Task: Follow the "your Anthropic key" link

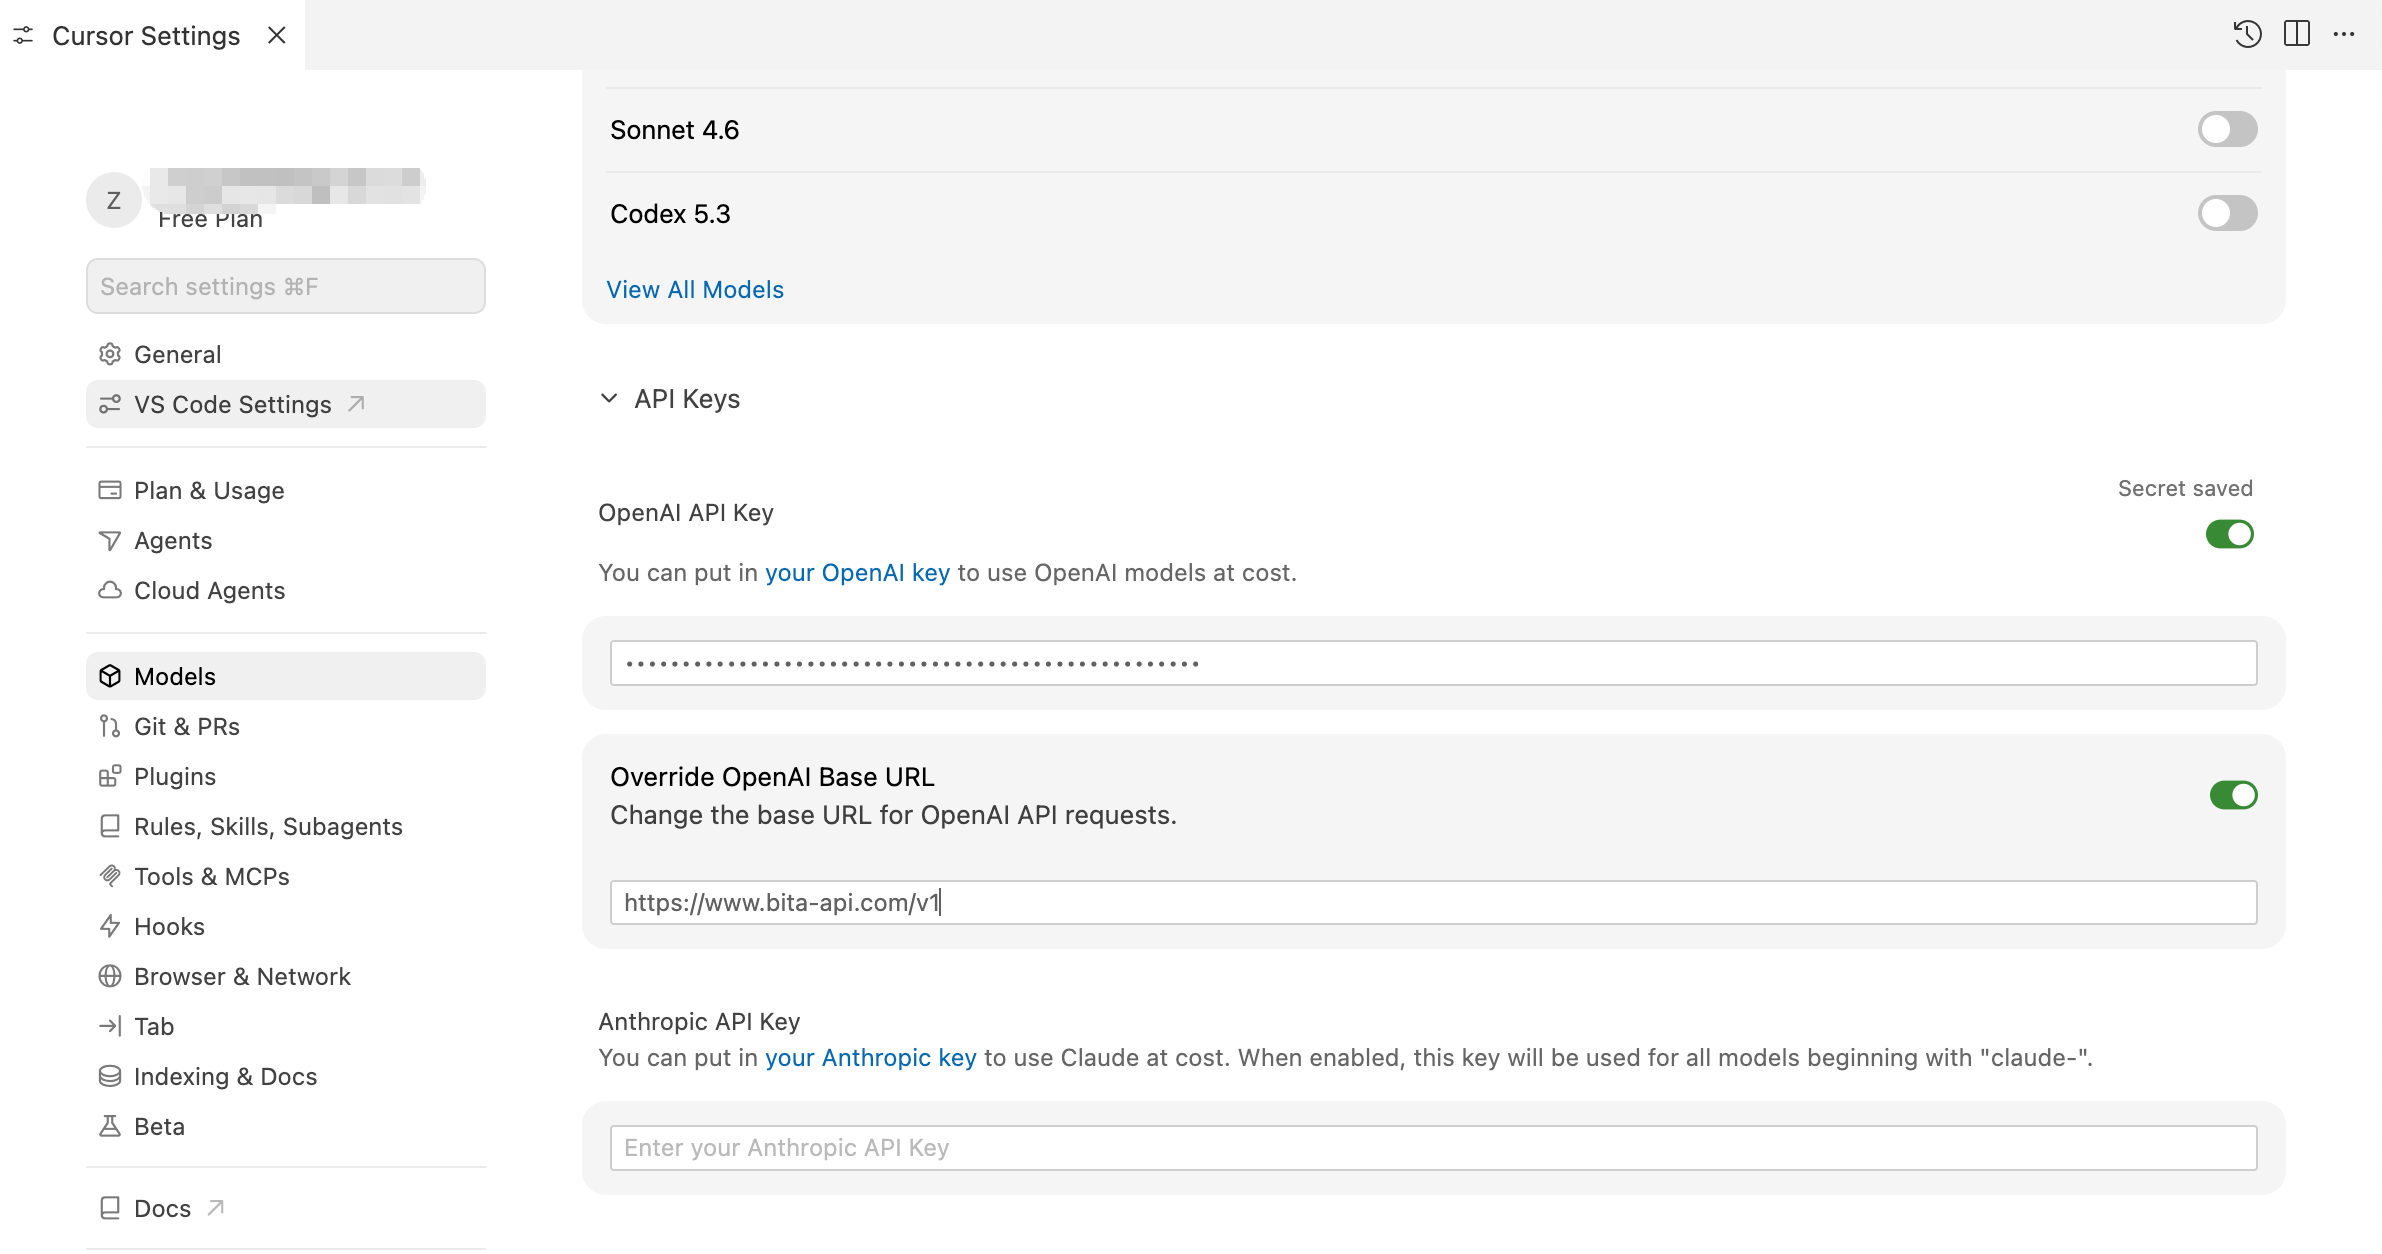Action: [x=870, y=1057]
